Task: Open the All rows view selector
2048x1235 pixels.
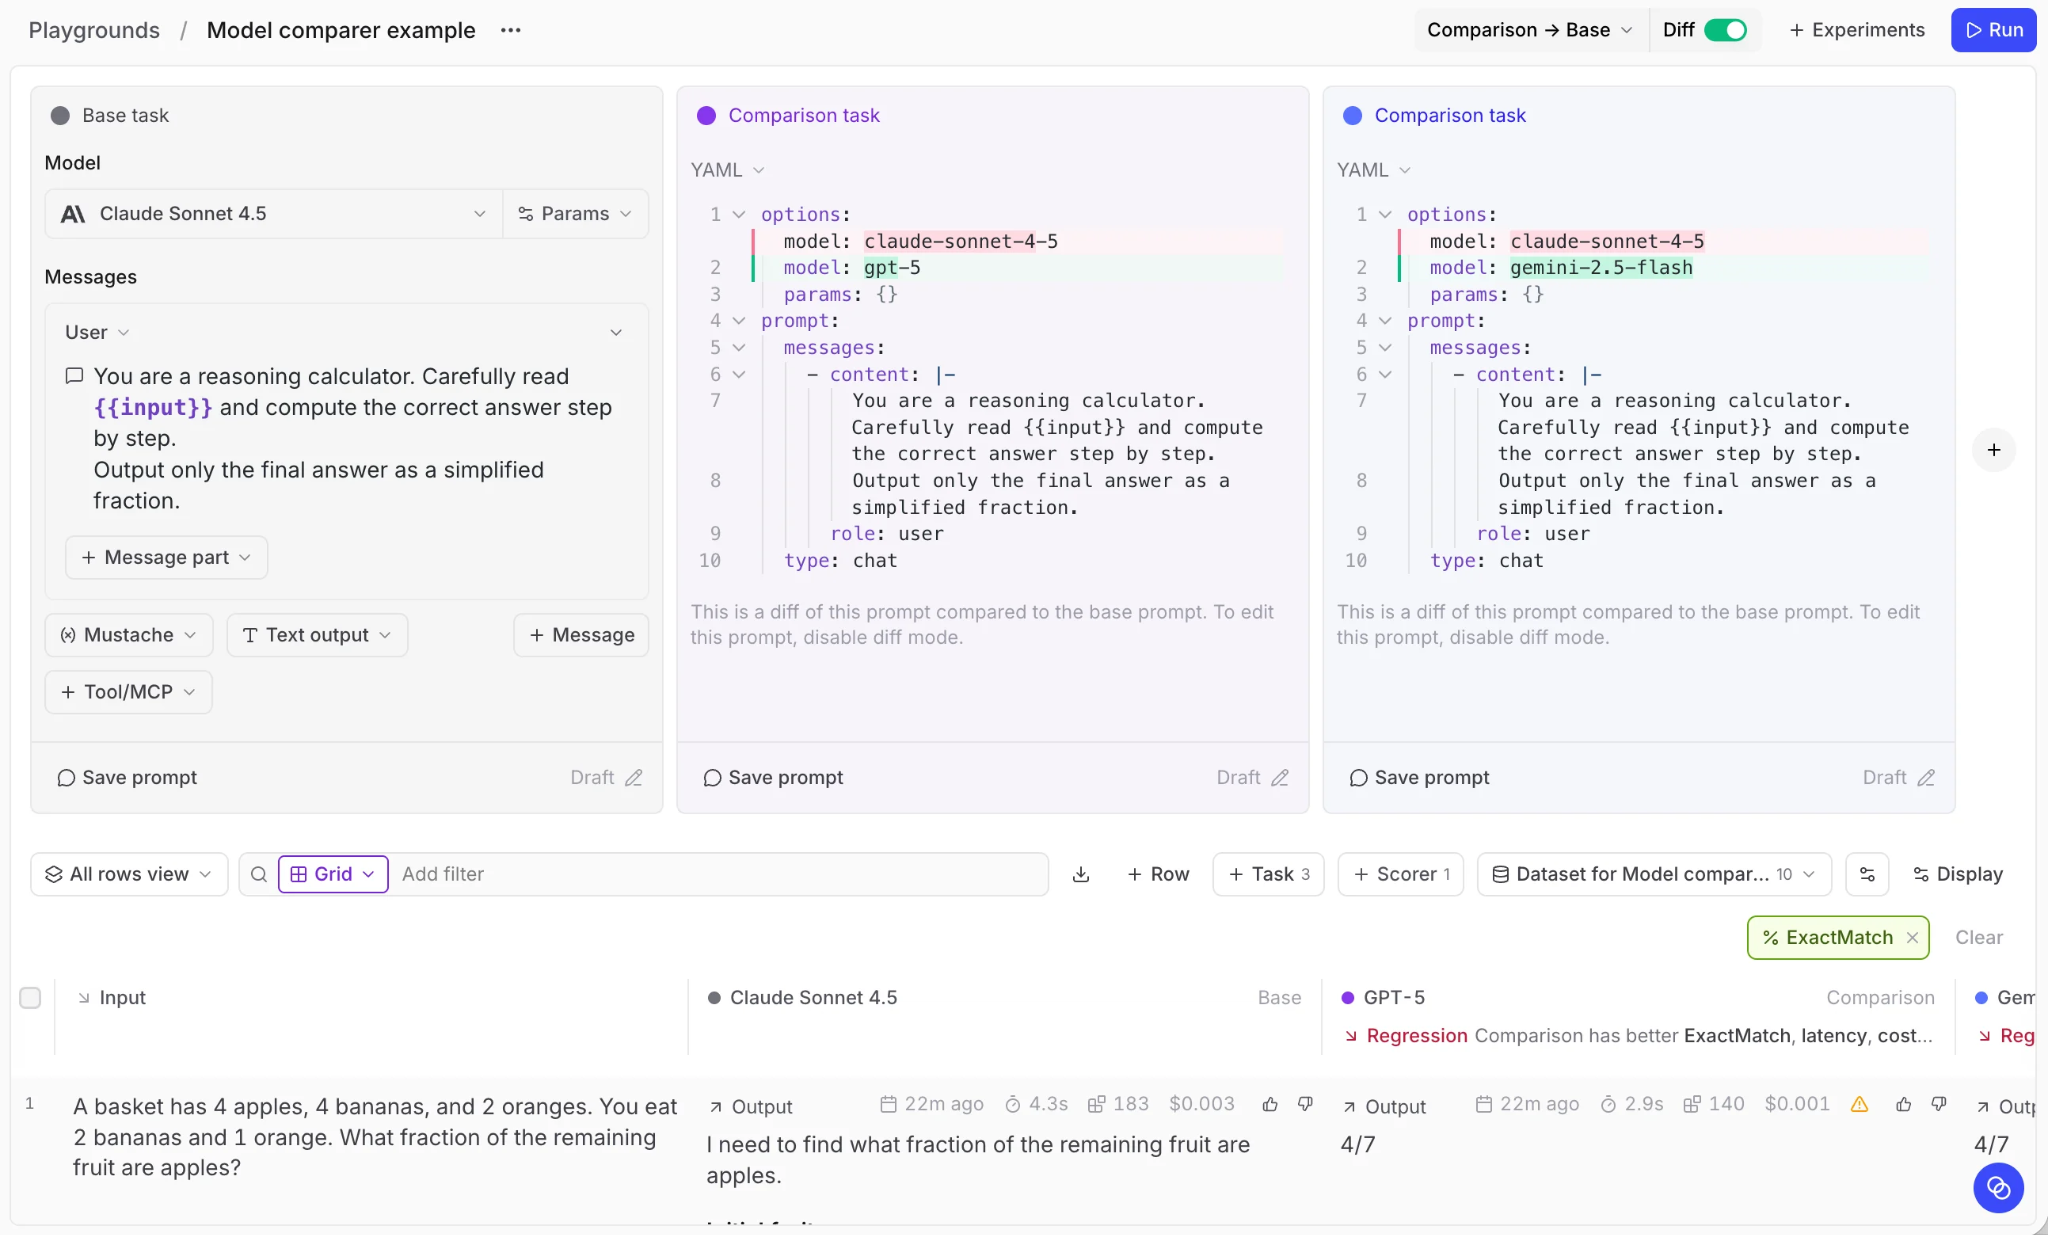Action: [x=129, y=874]
